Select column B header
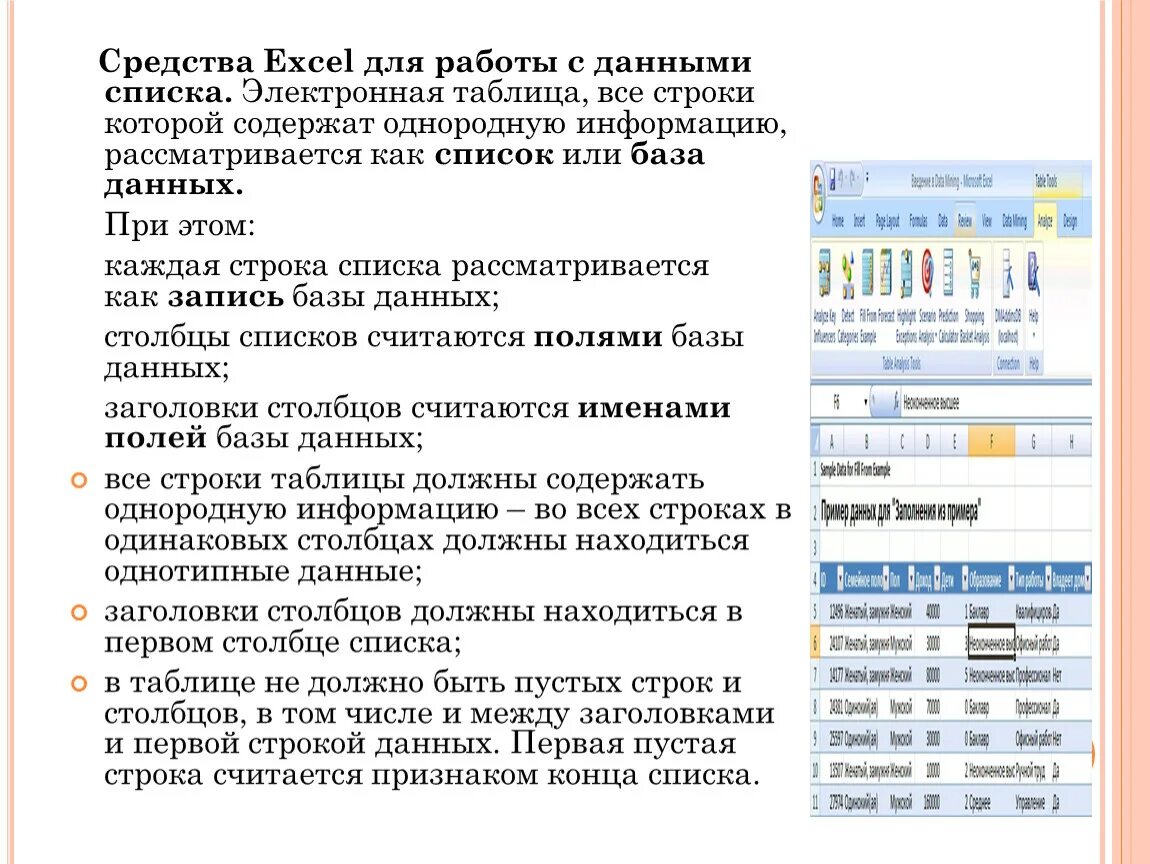 click(x=866, y=442)
